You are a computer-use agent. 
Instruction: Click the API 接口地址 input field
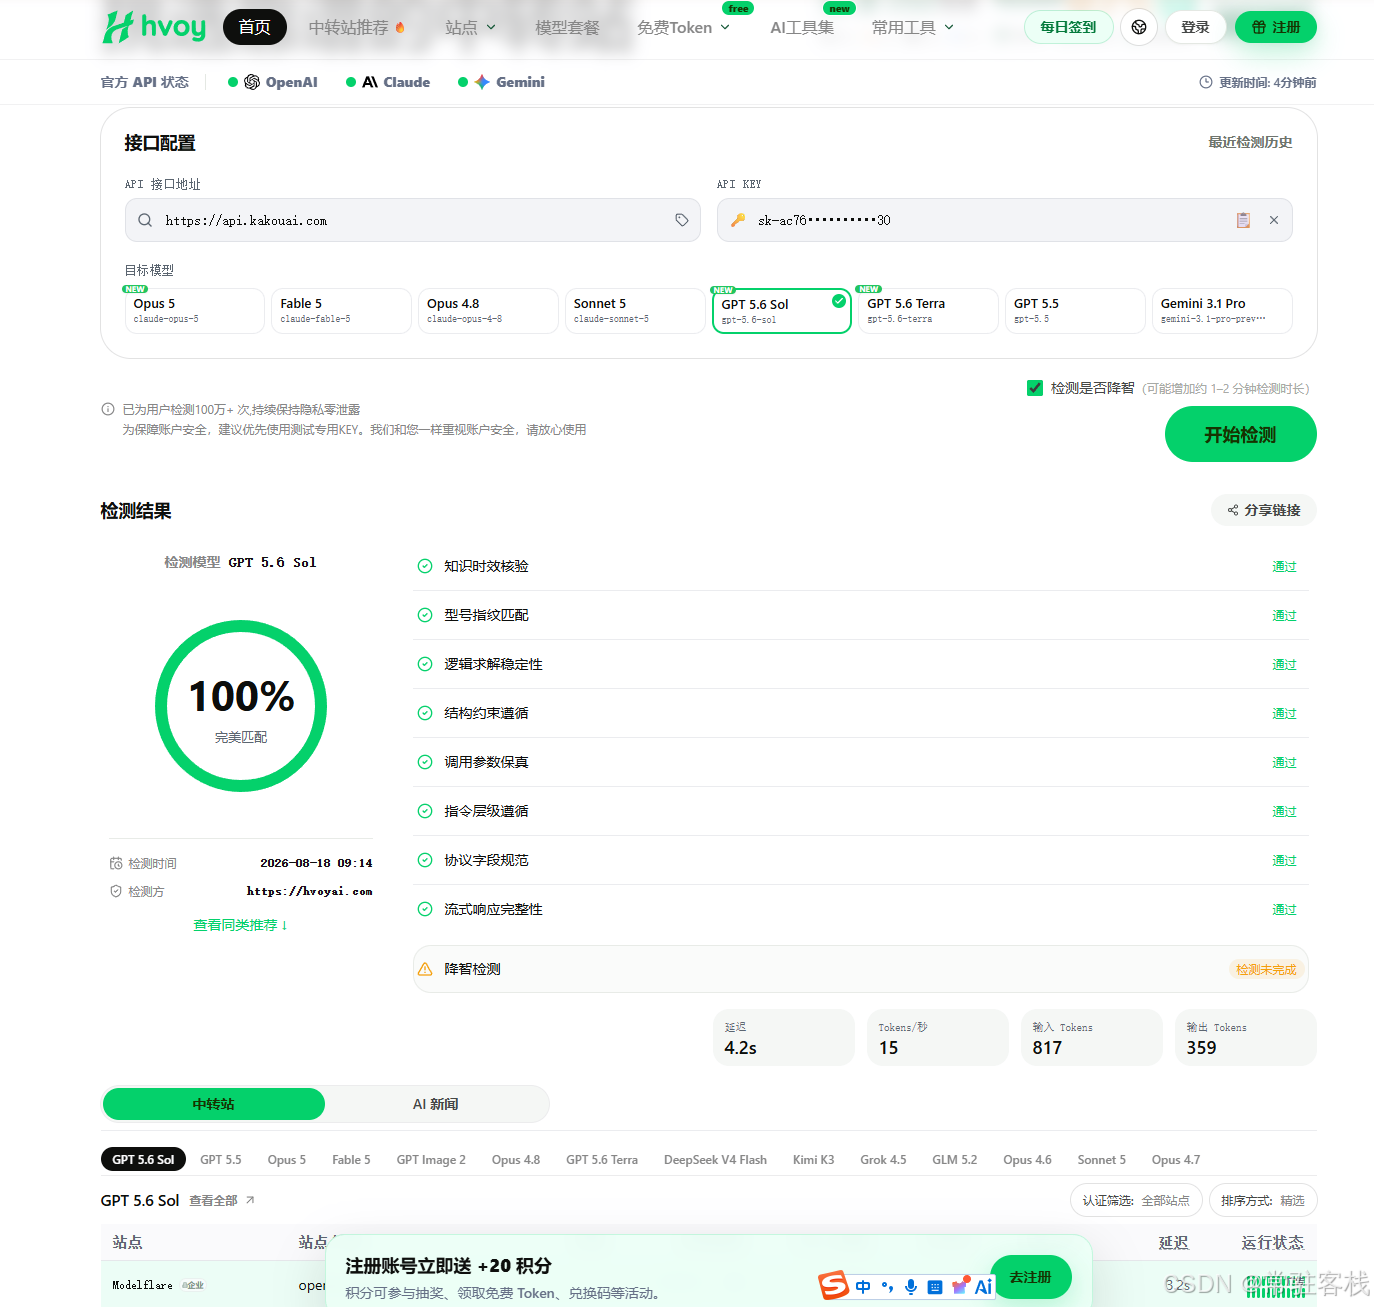[x=413, y=220]
